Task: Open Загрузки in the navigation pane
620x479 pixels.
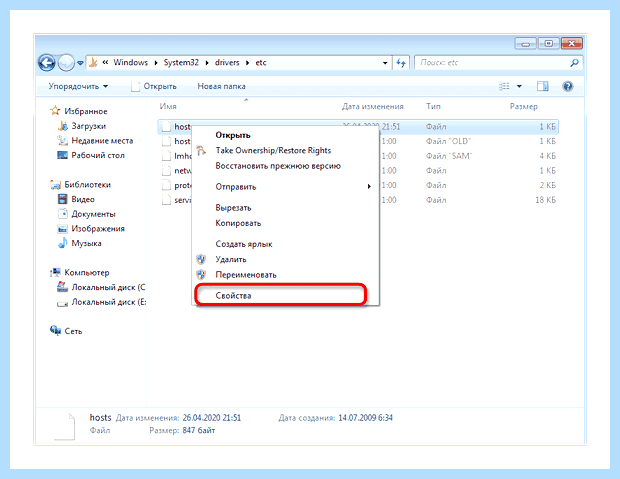Action: (89, 126)
